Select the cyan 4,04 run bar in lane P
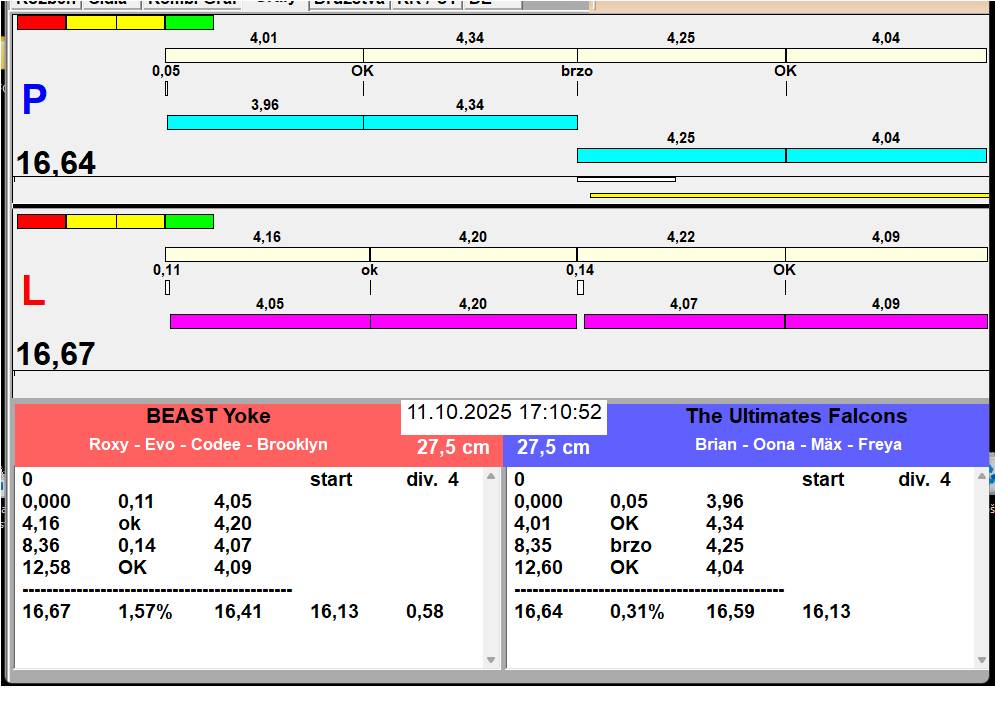Image resolution: width=995 pixels, height=716 pixels. (886, 155)
